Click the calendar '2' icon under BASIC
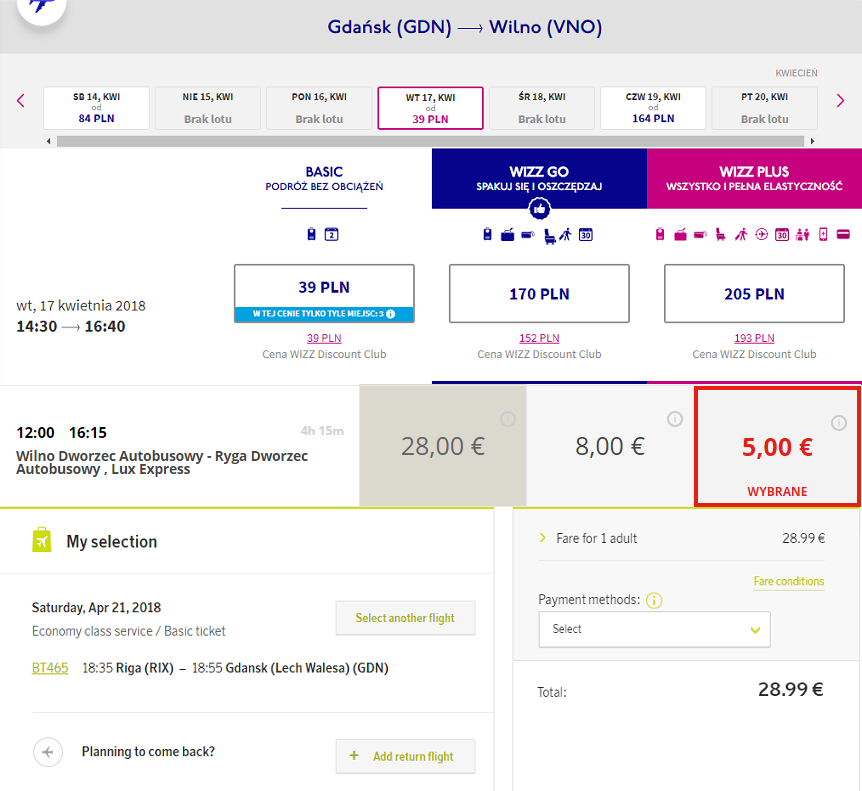The height and width of the screenshot is (791, 862). (331, 234)
